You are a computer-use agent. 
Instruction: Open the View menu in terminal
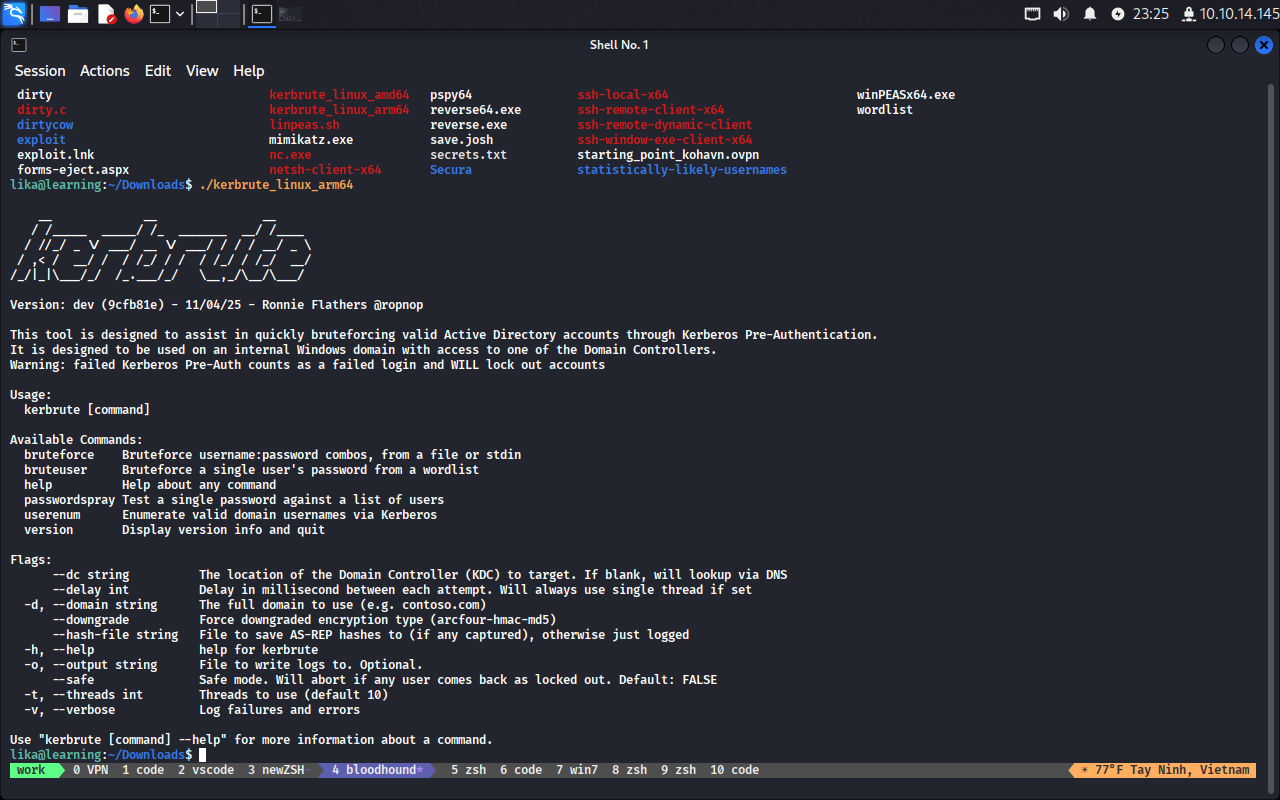point(202,71)
